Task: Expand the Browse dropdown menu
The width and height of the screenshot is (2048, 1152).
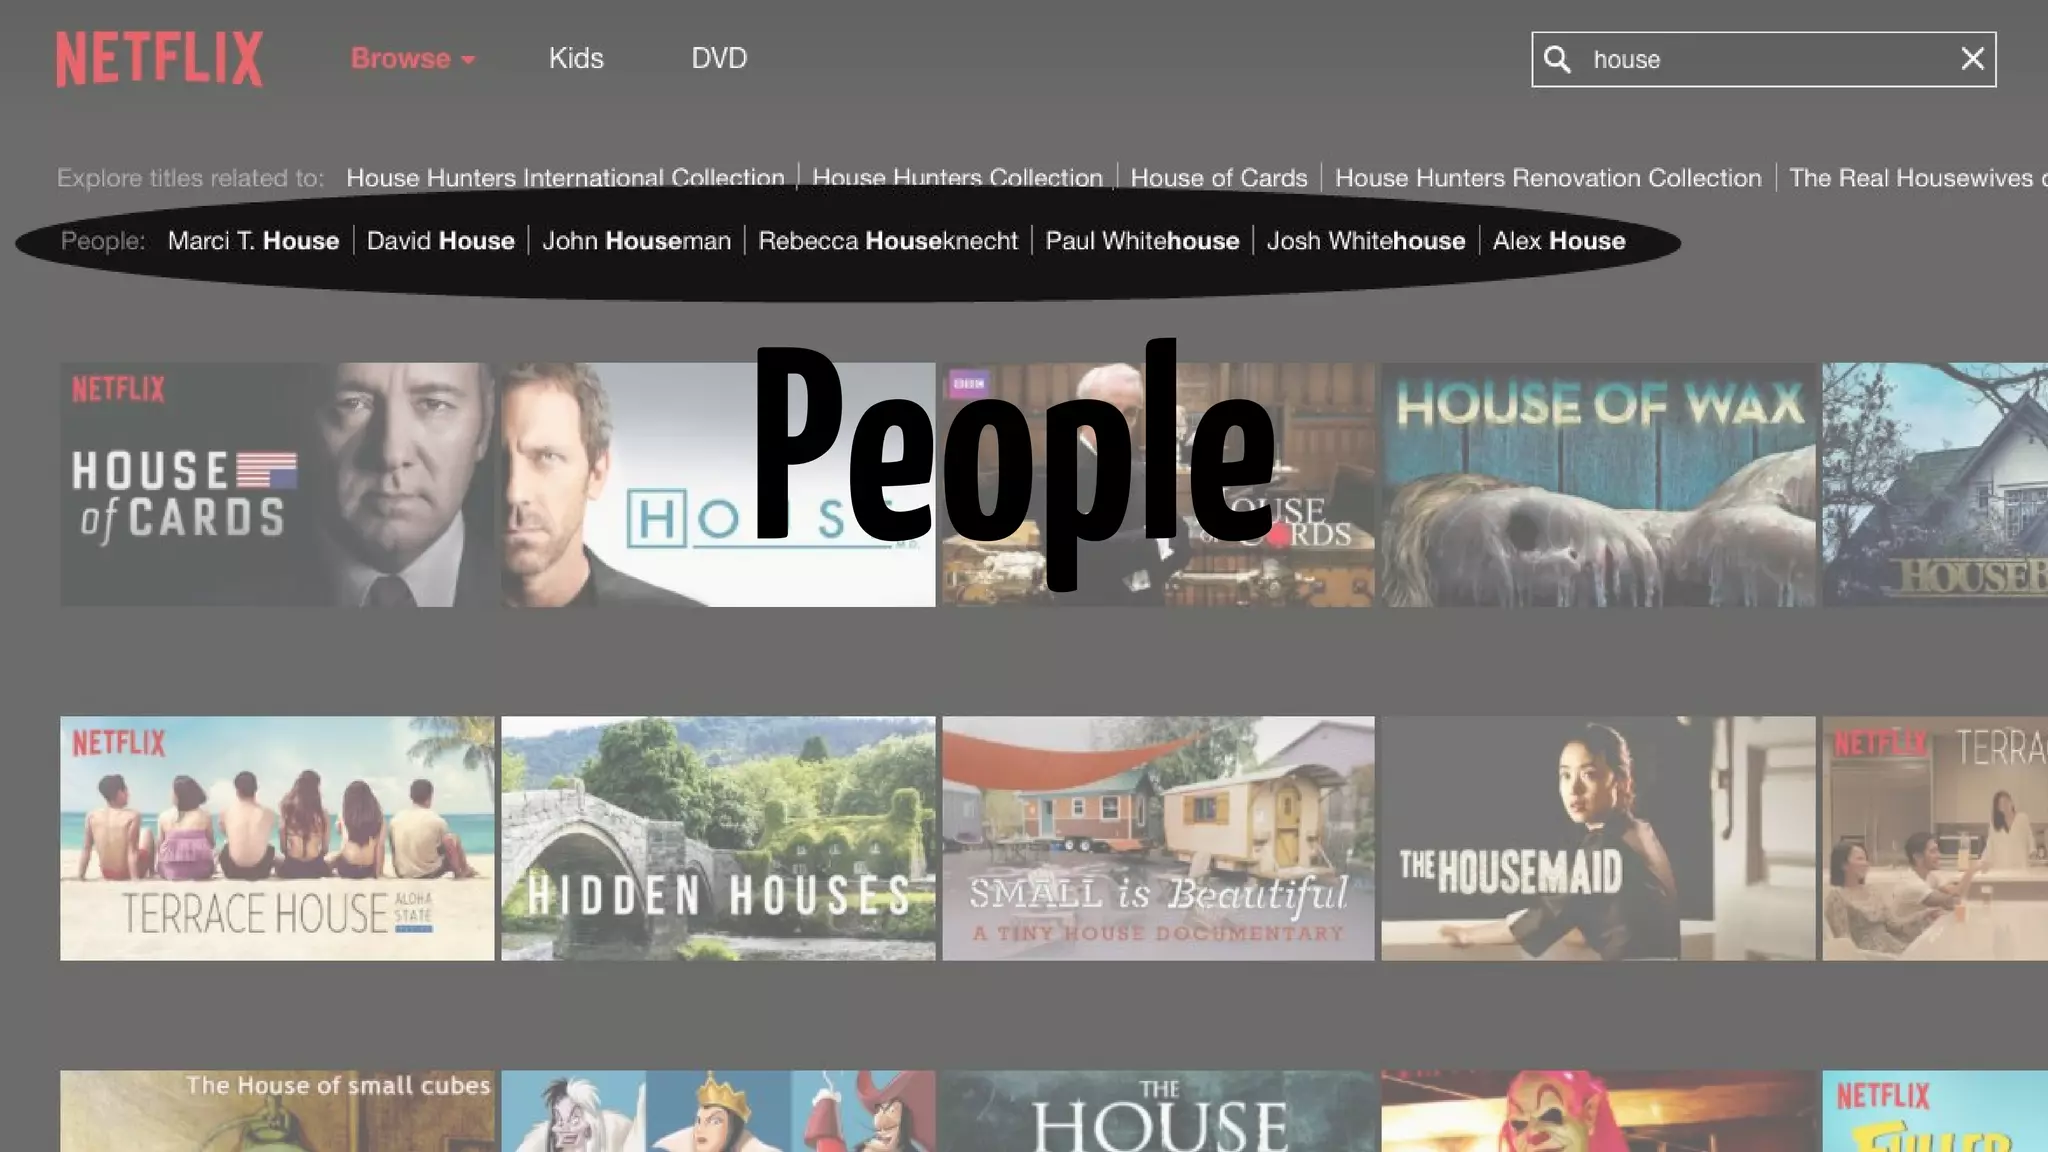Action: point(412,59)
